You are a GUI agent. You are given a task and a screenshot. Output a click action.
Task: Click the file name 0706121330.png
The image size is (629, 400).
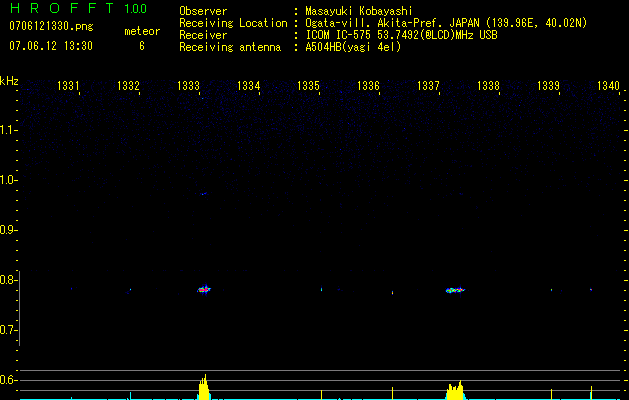point(51,26)
